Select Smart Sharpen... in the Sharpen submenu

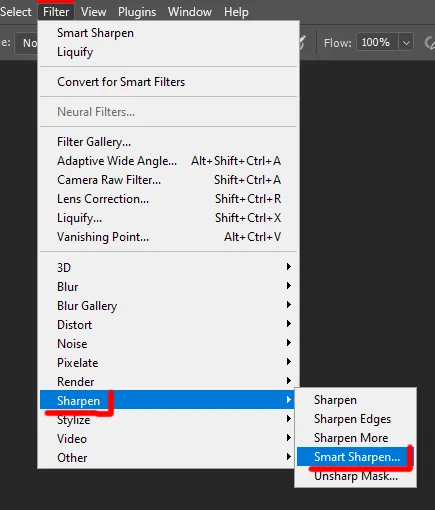tap(355, 457)
